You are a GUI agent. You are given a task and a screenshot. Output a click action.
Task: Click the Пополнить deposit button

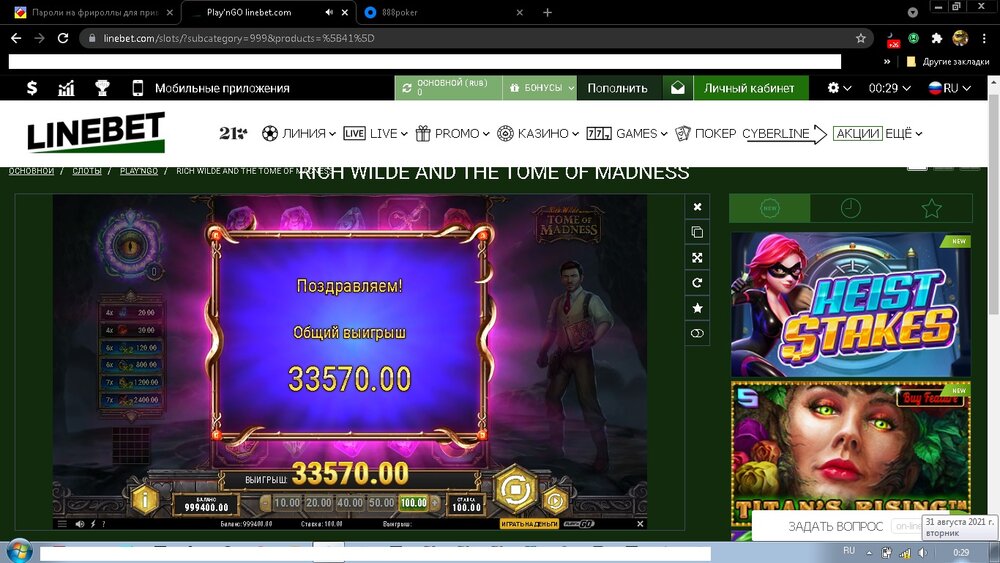[x=617, y=88]
